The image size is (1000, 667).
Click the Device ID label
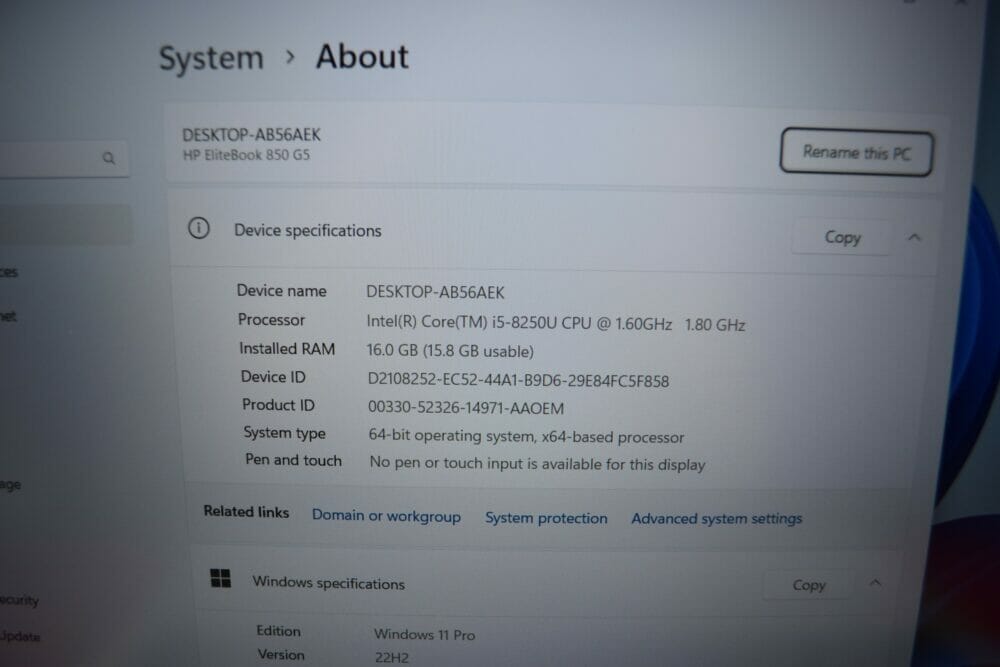[273, 377]
